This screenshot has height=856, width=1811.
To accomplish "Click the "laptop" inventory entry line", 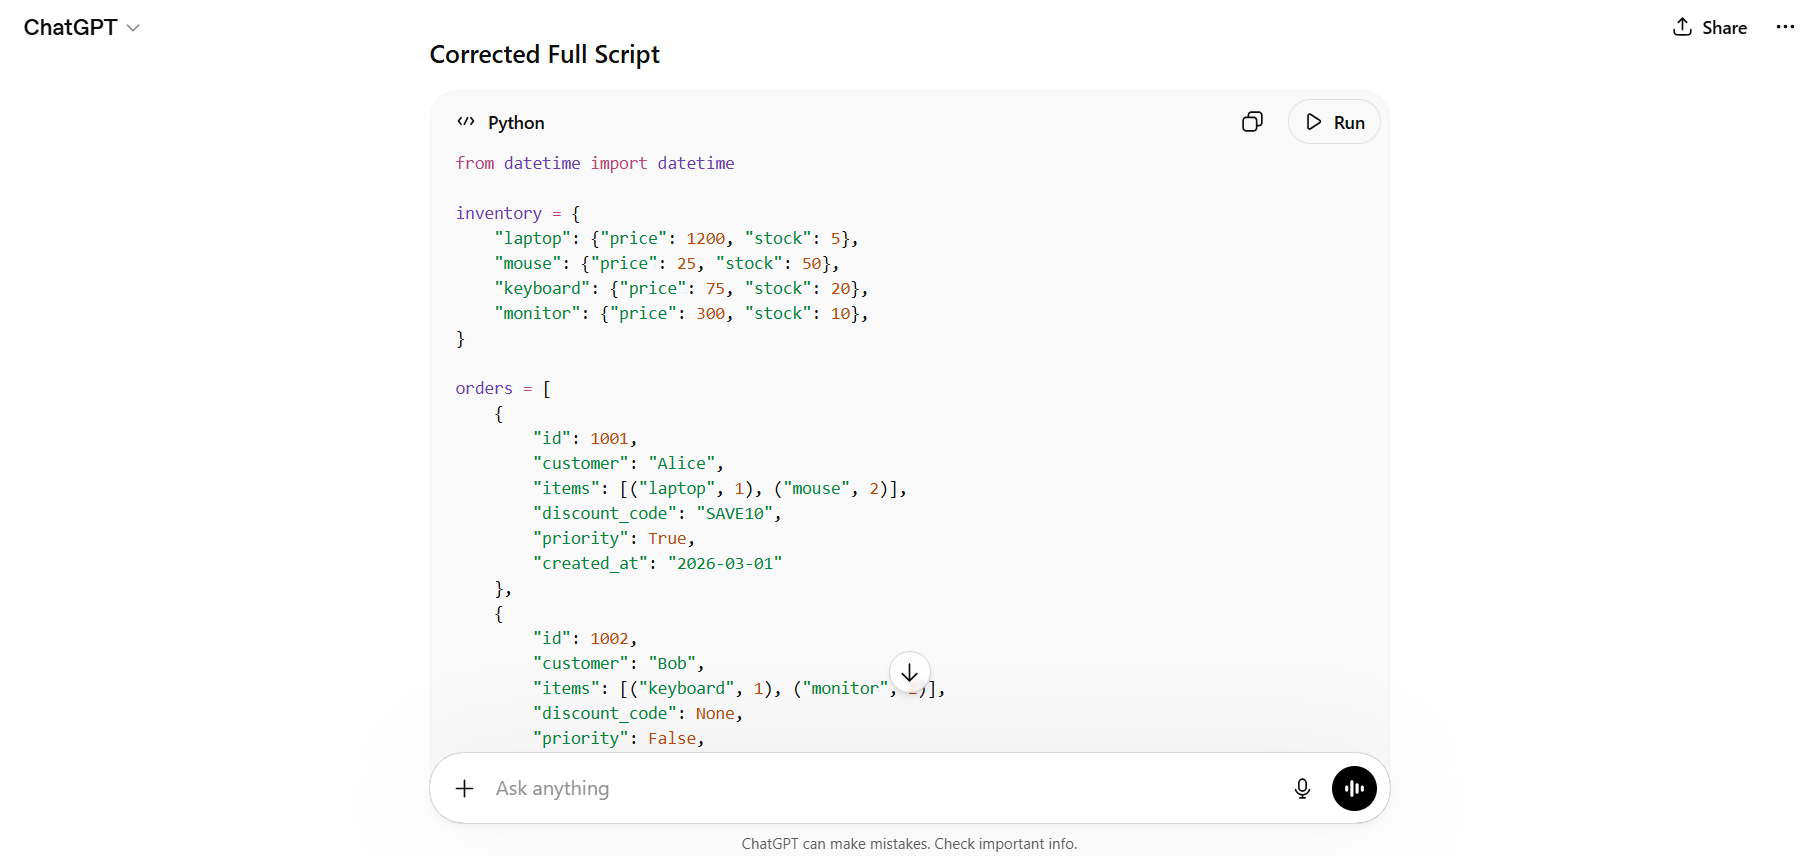I will [x=676, y=238].
